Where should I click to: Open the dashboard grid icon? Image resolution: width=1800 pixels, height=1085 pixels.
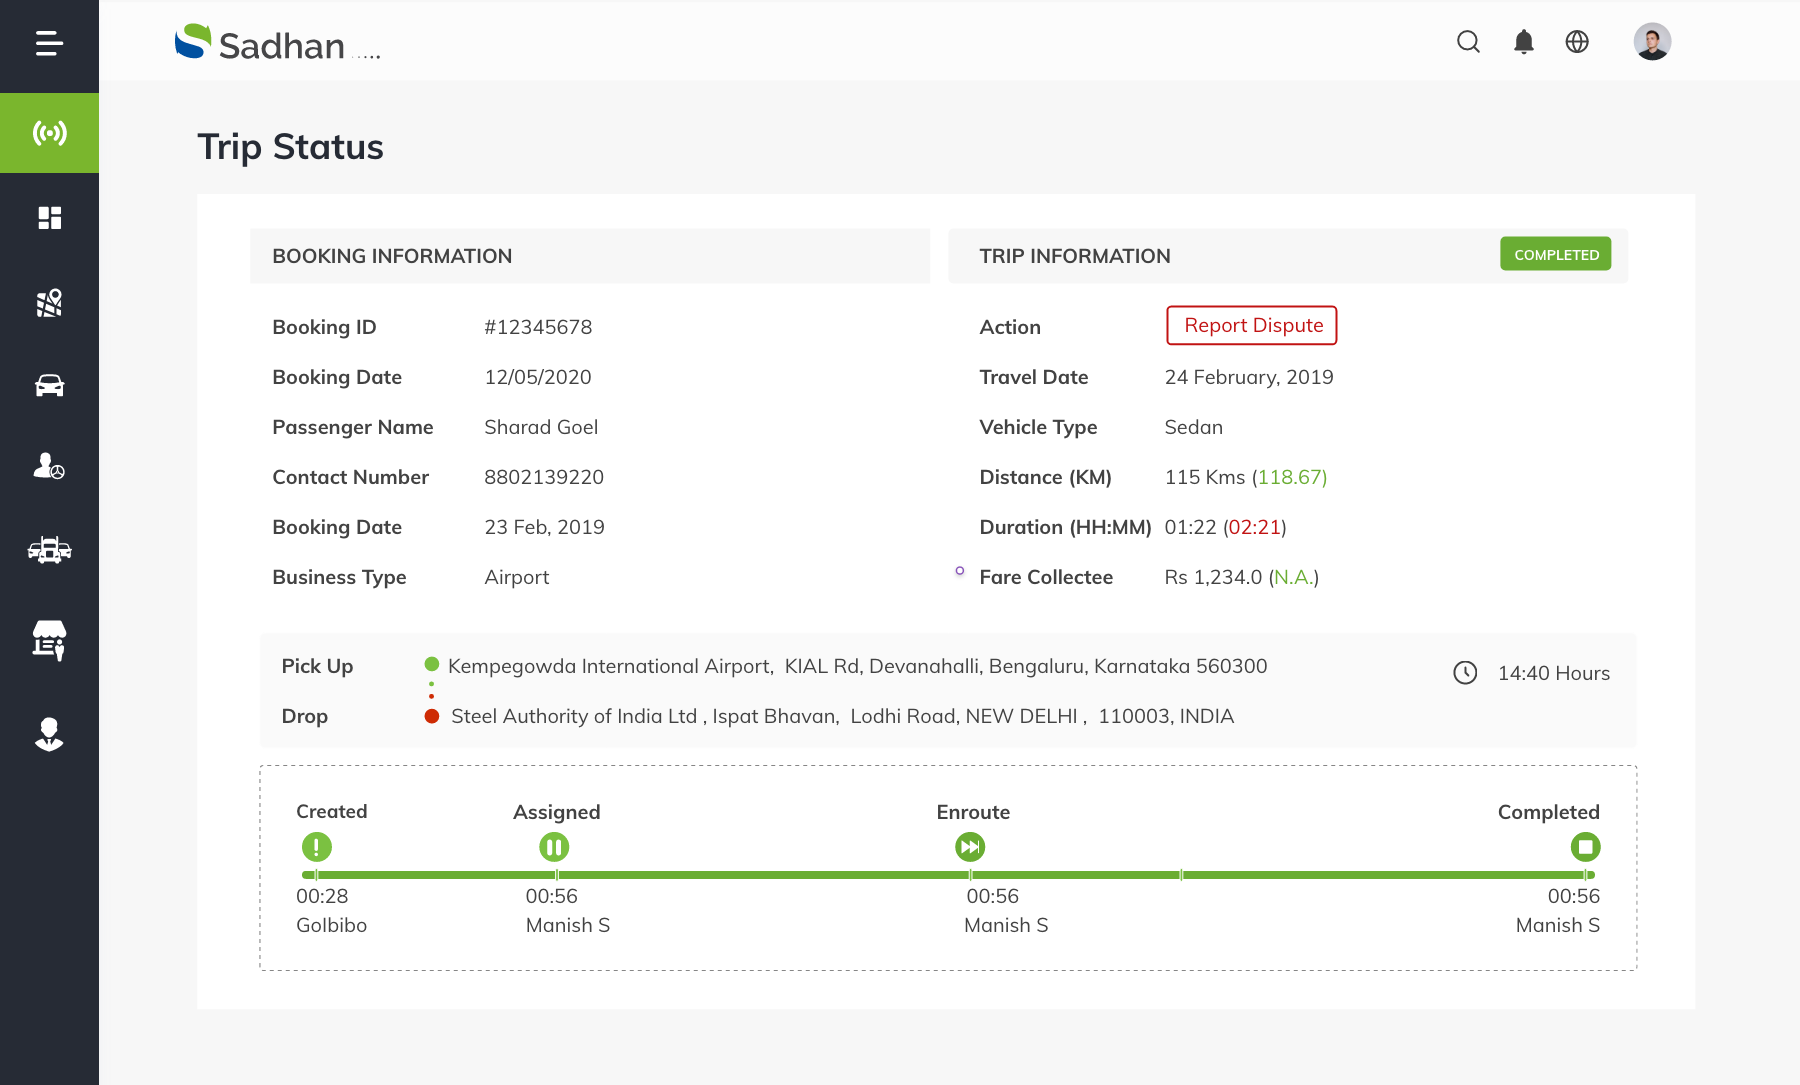pyautogui.click(x=49, y=218)
